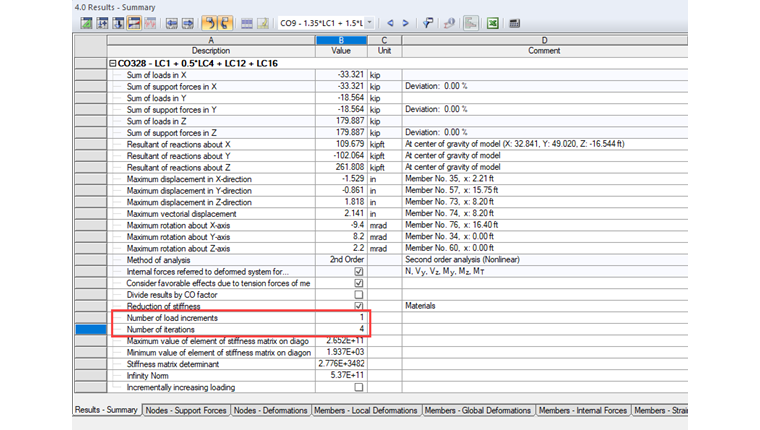Open the Nodes - Deformations tab
The image size is (760, 430).
pos(270,410)
